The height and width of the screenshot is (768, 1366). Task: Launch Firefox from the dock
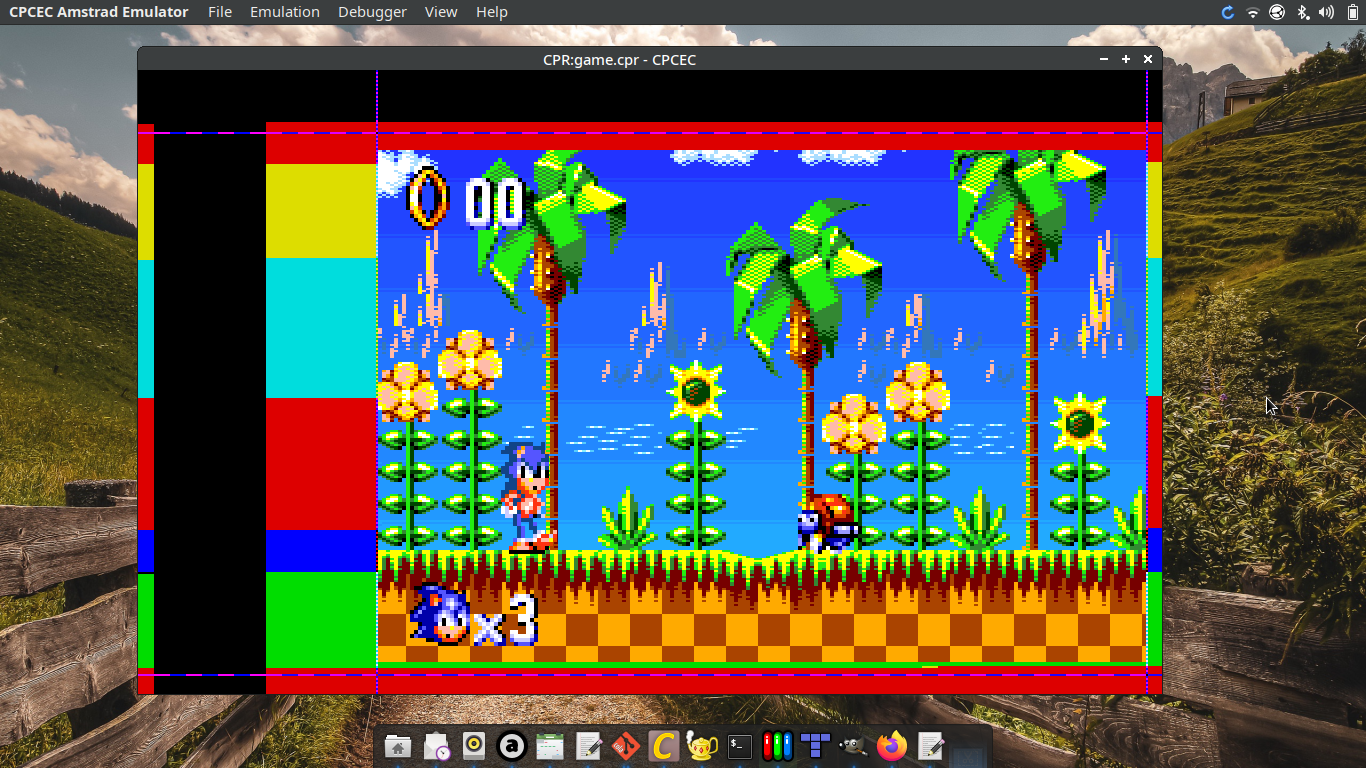point(891,746)
